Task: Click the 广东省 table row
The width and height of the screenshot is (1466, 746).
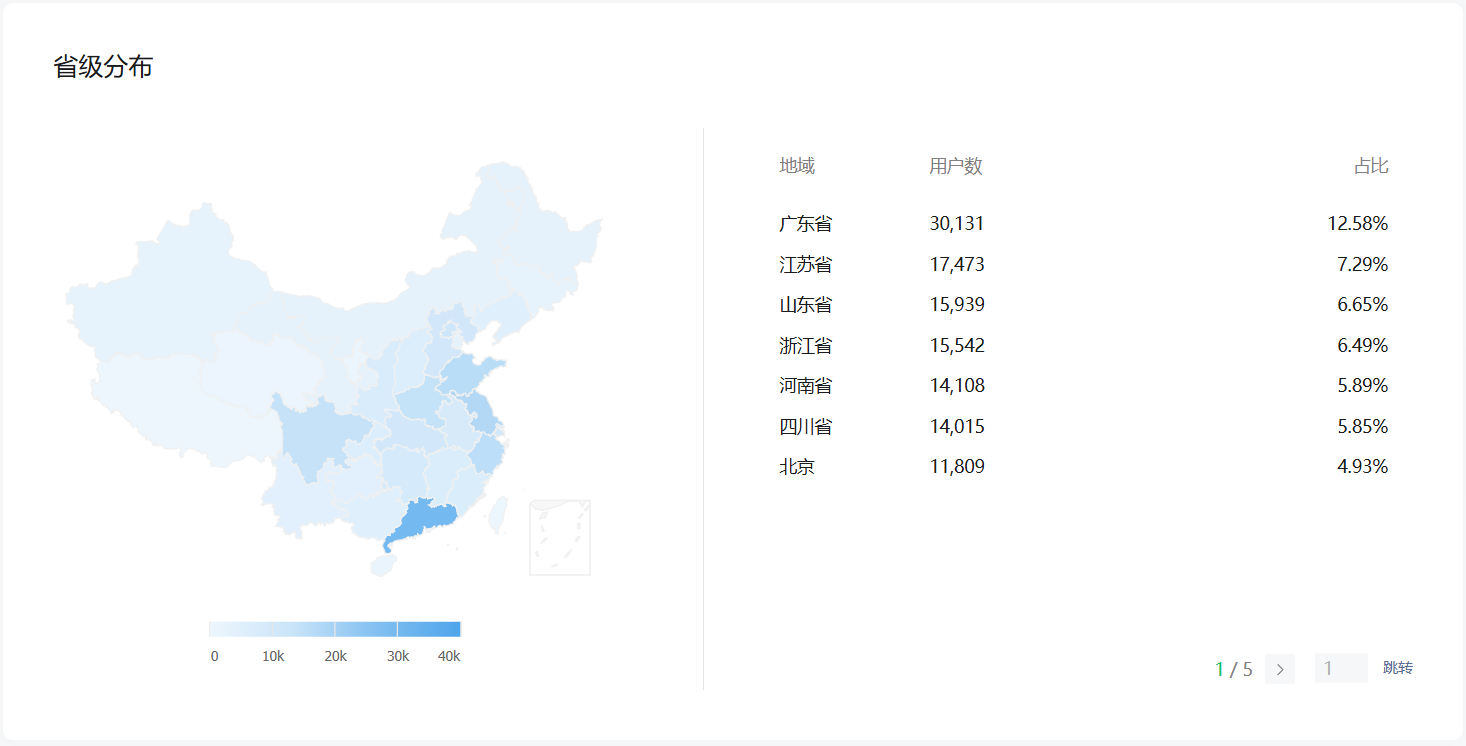Action: [x=1084, y=224]
